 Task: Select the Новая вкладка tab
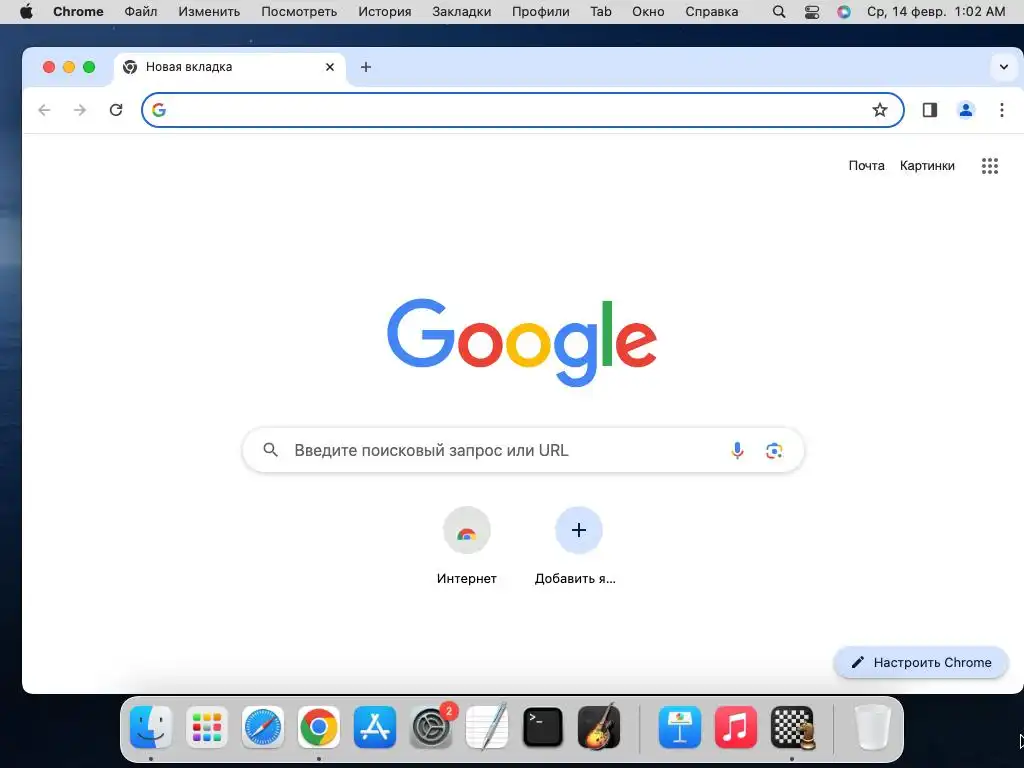[230, 67]
